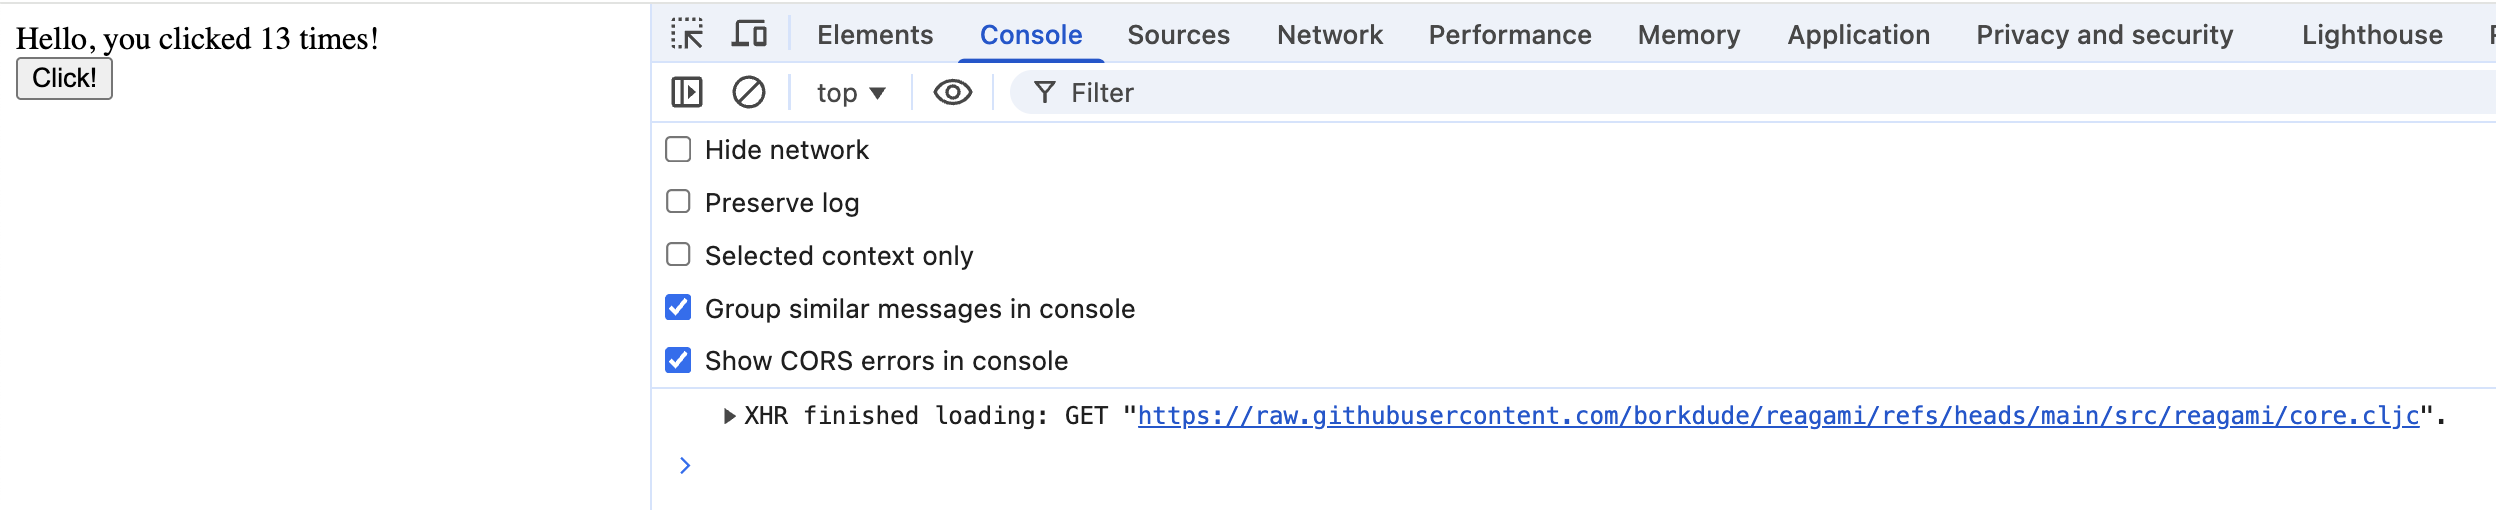The height and width of the screenshot is (510, 2496).
Task: Uncheck Group similar messages in console
Action: pos(679,308)
